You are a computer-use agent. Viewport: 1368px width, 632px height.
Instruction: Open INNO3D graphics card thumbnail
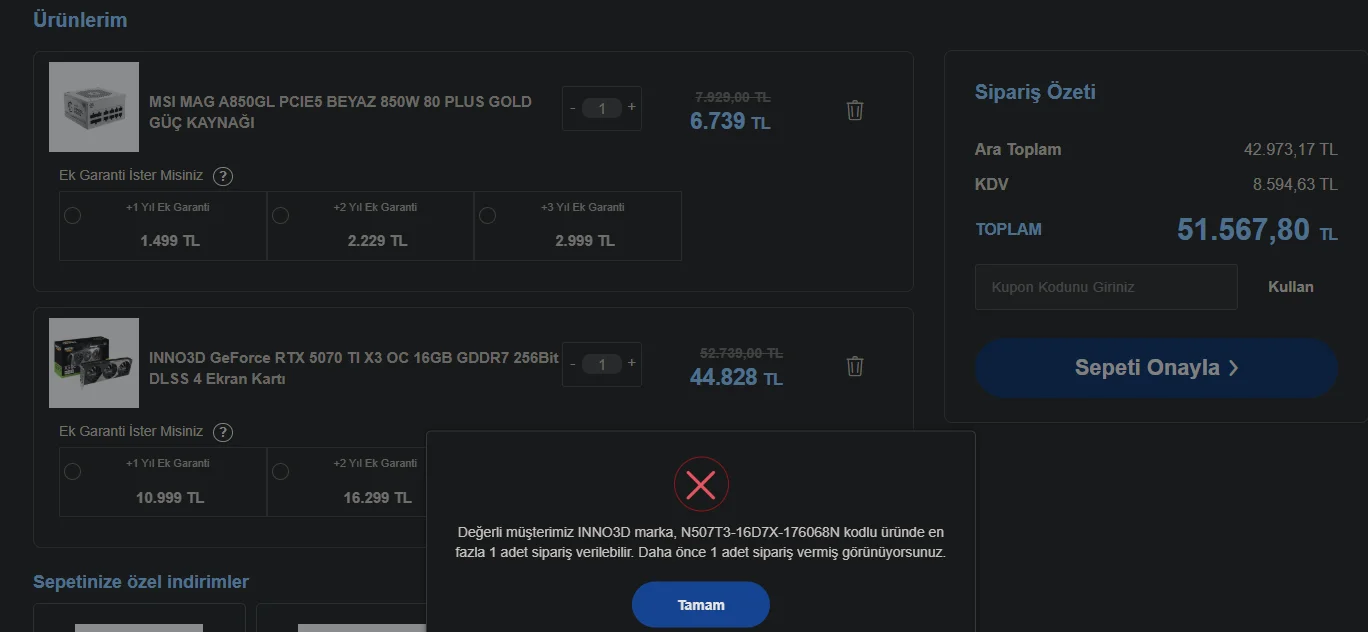(94, 363)
